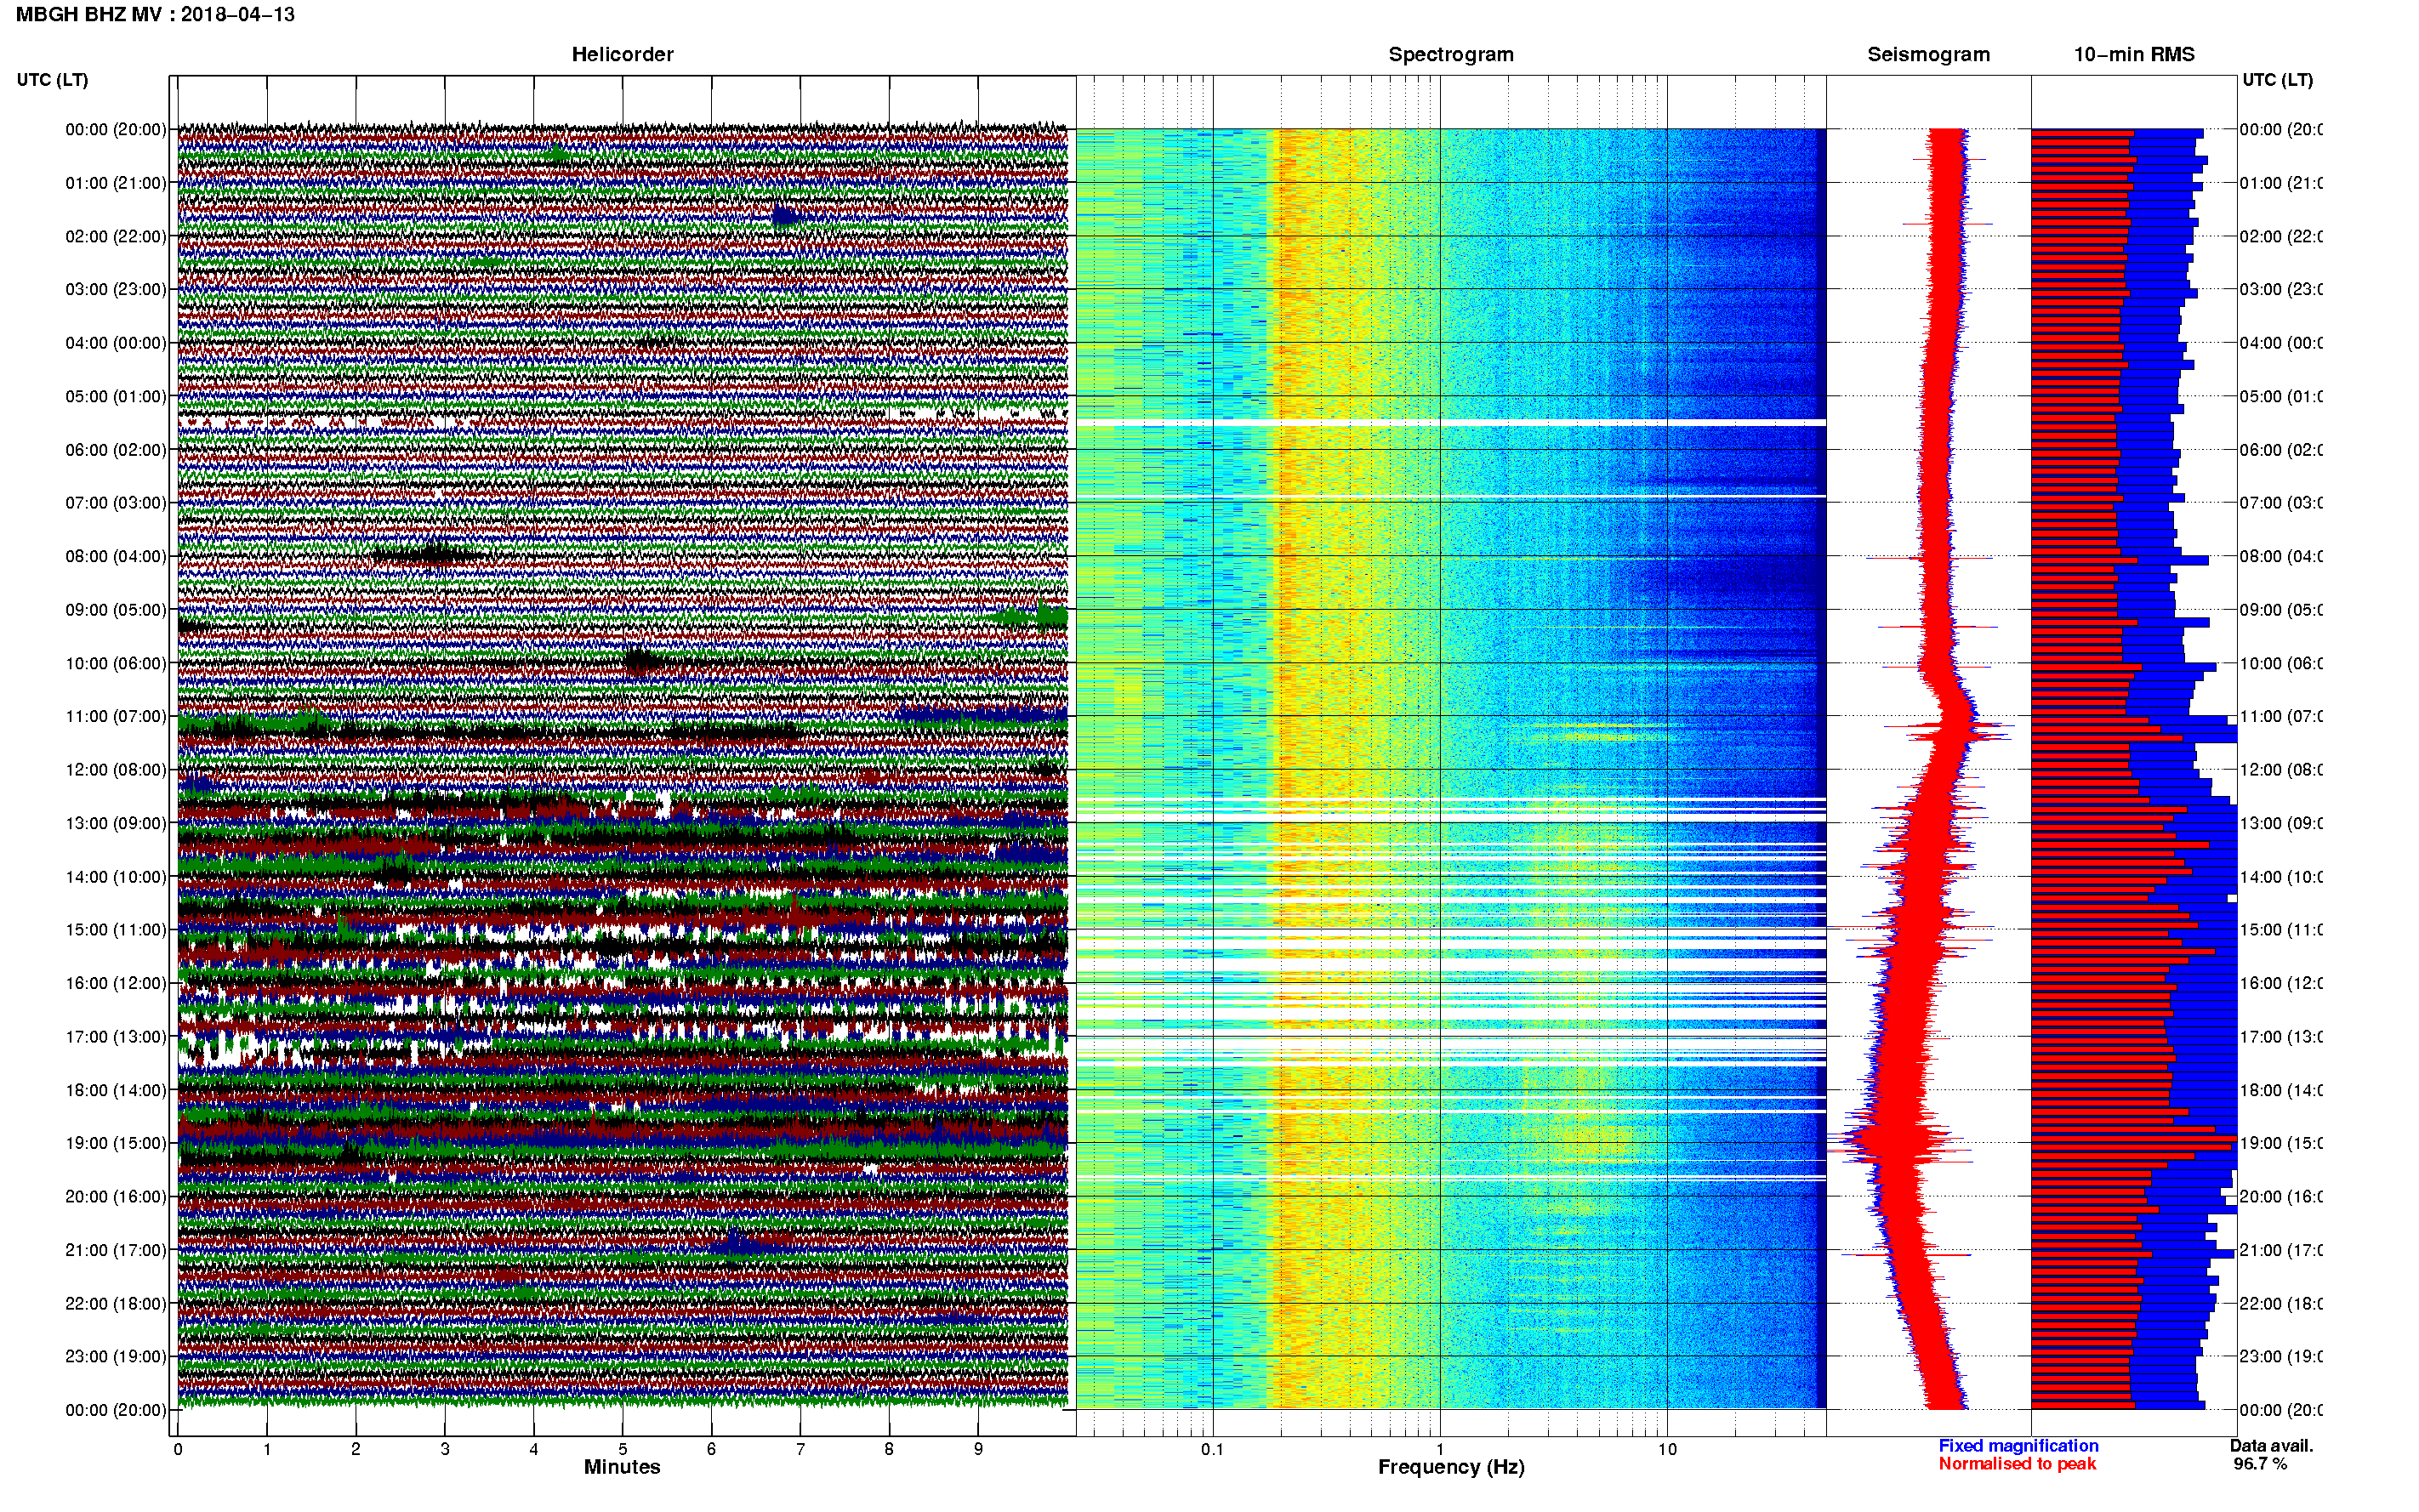Click the left time label '03:00 (23:00)'
The image size is (2419, 1512).
coord(116,290)
